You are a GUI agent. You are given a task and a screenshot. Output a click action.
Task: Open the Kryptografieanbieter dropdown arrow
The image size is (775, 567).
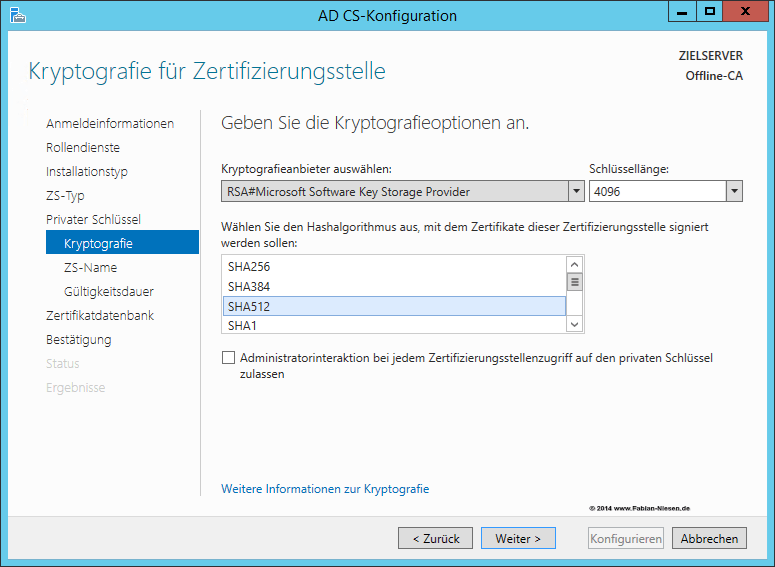pos(576,191)
